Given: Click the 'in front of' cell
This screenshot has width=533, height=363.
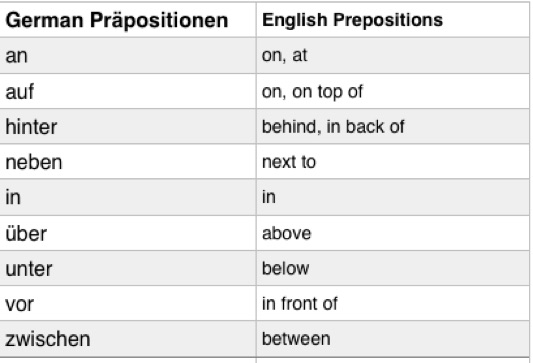Looking at the screenshot, I should tap(393, 303).
